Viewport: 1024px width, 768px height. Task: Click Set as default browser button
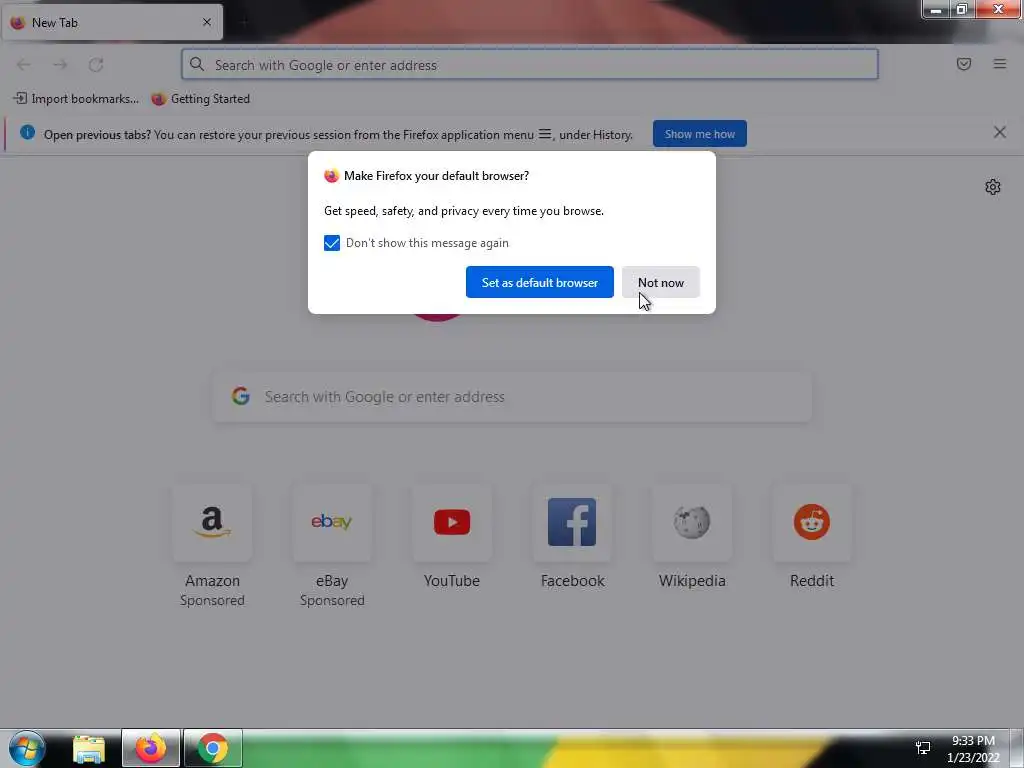(x=539, y=282)
